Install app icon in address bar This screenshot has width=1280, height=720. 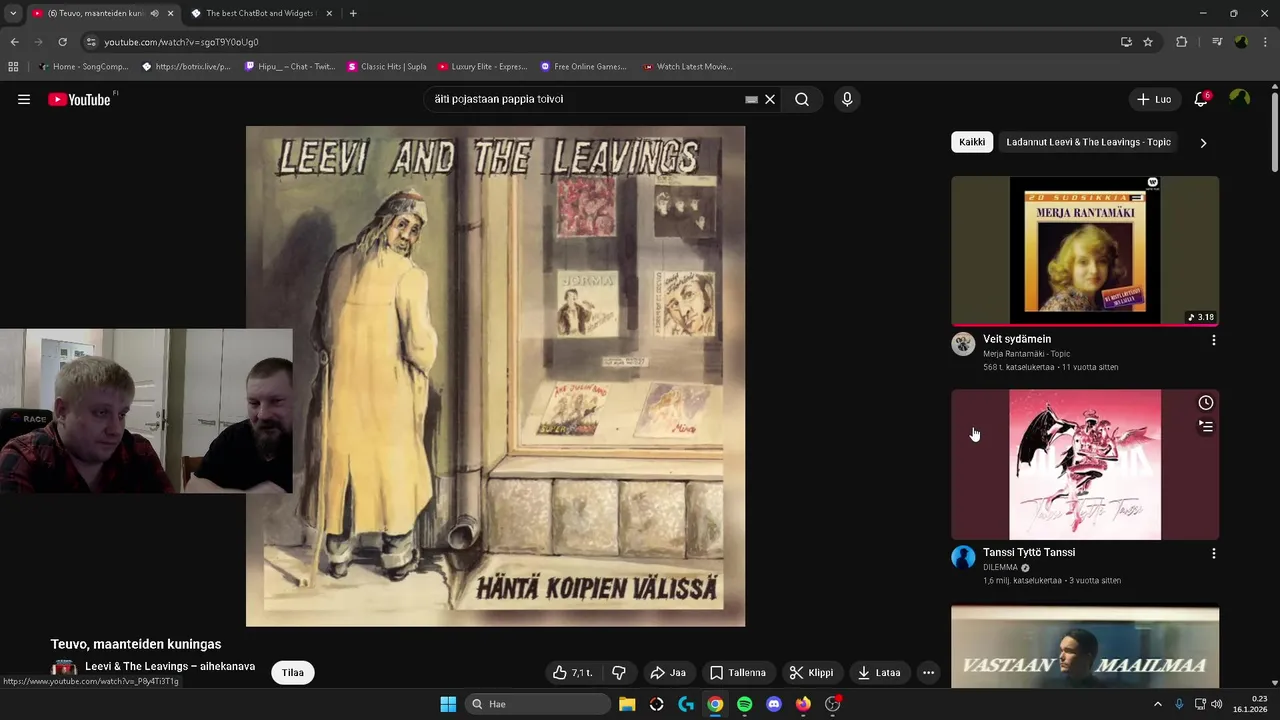pyautogui.click(x=1126, y=42)
